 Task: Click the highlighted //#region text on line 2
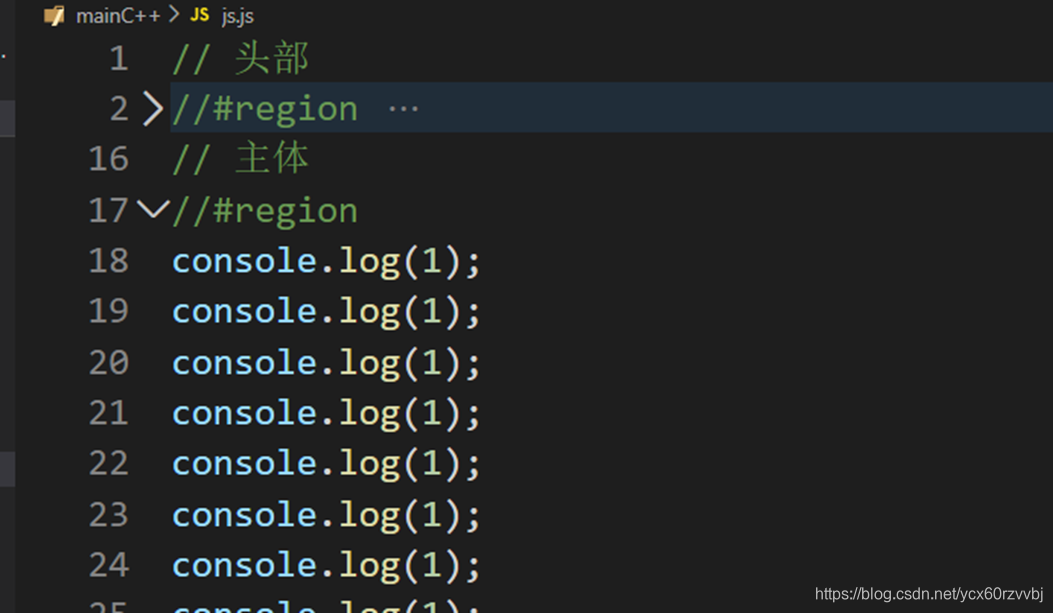(x=264, y=108)
